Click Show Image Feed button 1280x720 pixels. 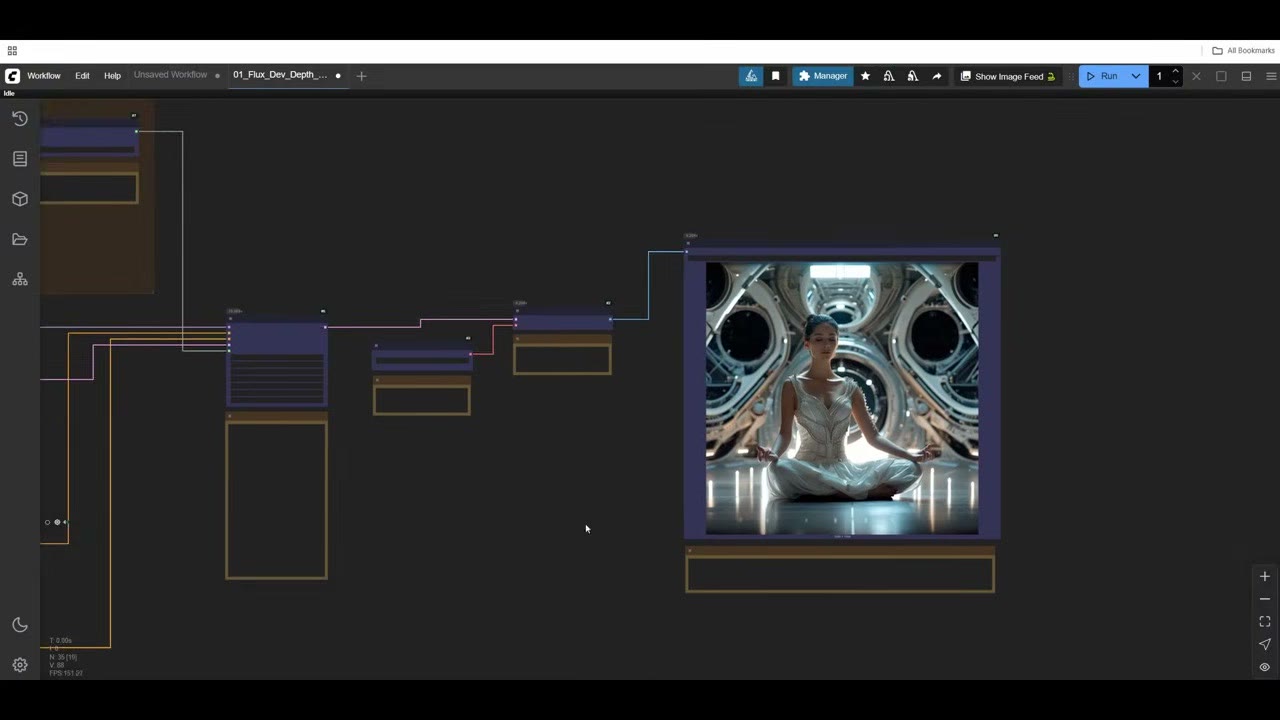point(1008,76)
